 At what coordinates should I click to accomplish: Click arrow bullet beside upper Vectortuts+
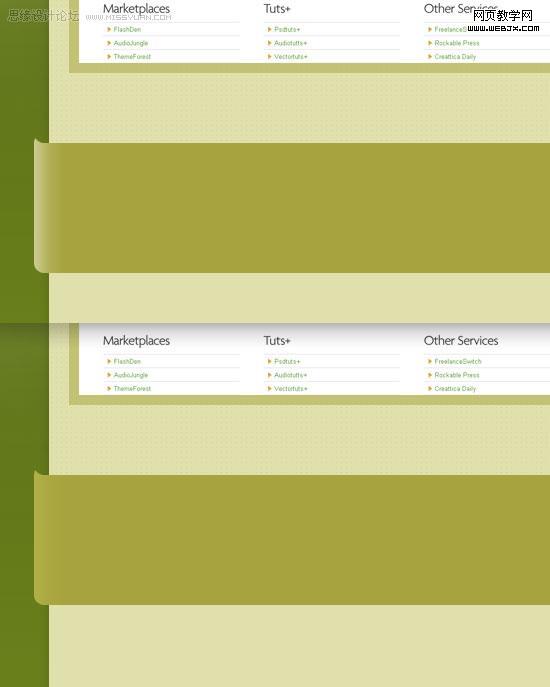point(270,57)
